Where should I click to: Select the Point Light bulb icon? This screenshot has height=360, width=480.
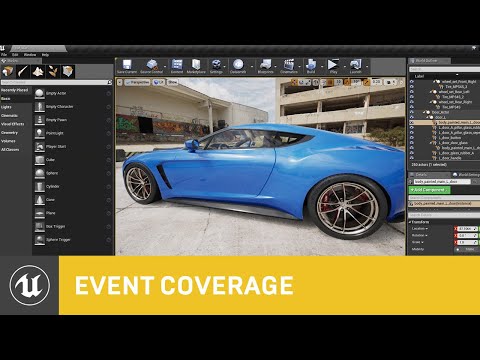click(x=40, y=133)
